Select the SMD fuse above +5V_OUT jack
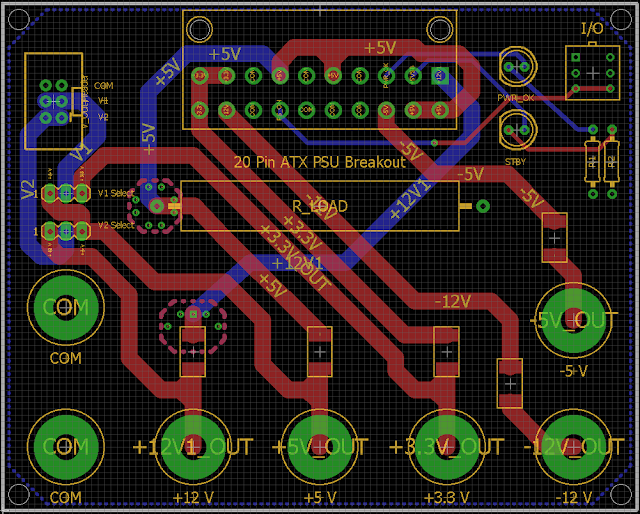 (320, 352)
